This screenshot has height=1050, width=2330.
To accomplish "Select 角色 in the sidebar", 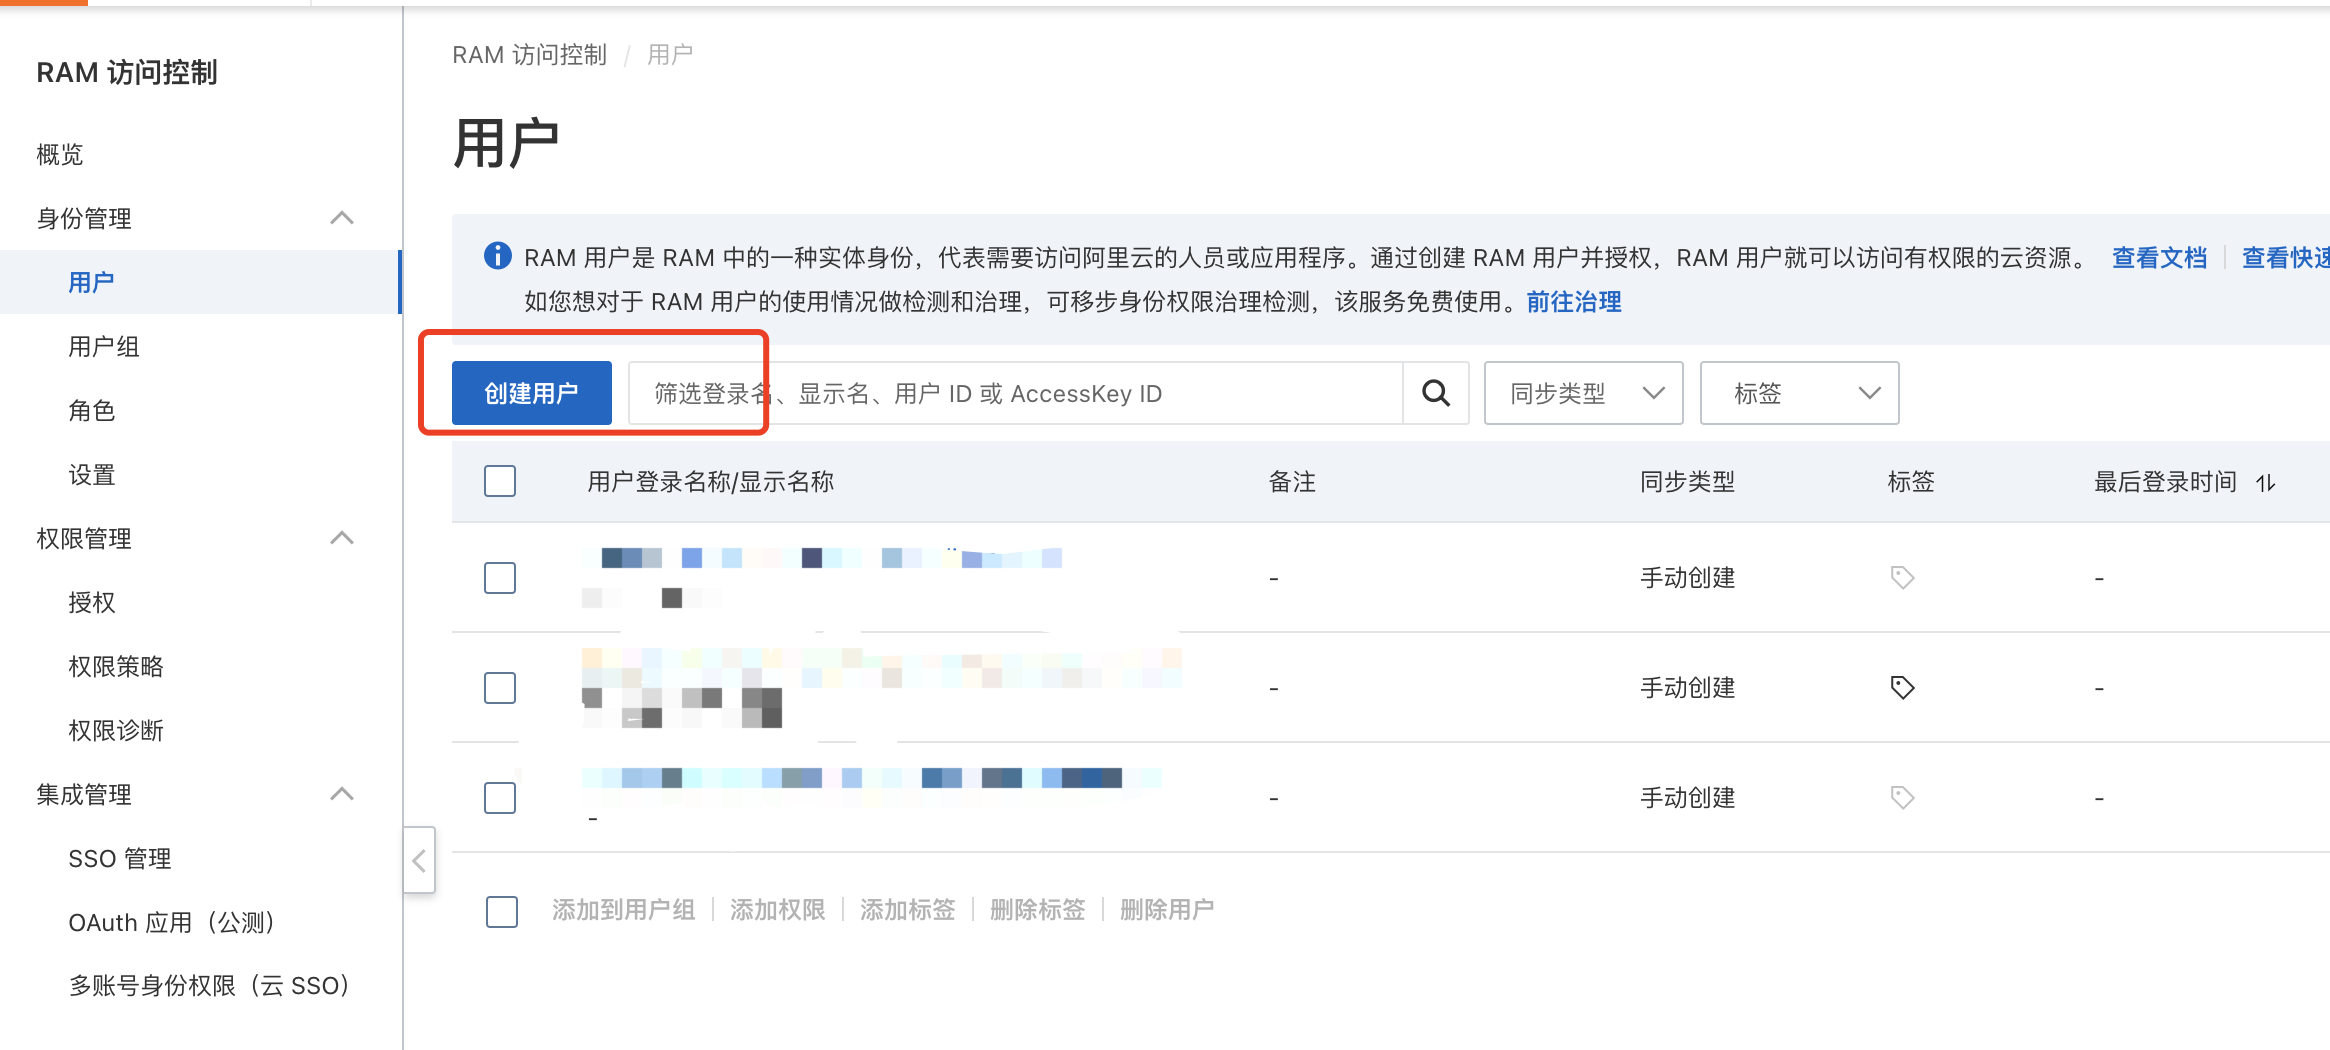I will (92, 411).
